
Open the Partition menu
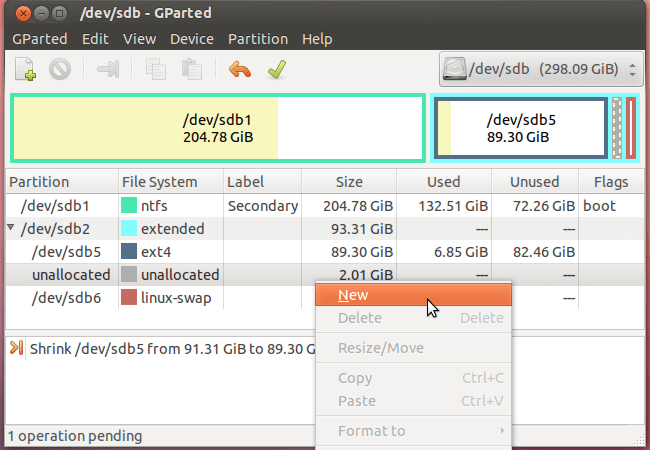(x=257, y=39)
